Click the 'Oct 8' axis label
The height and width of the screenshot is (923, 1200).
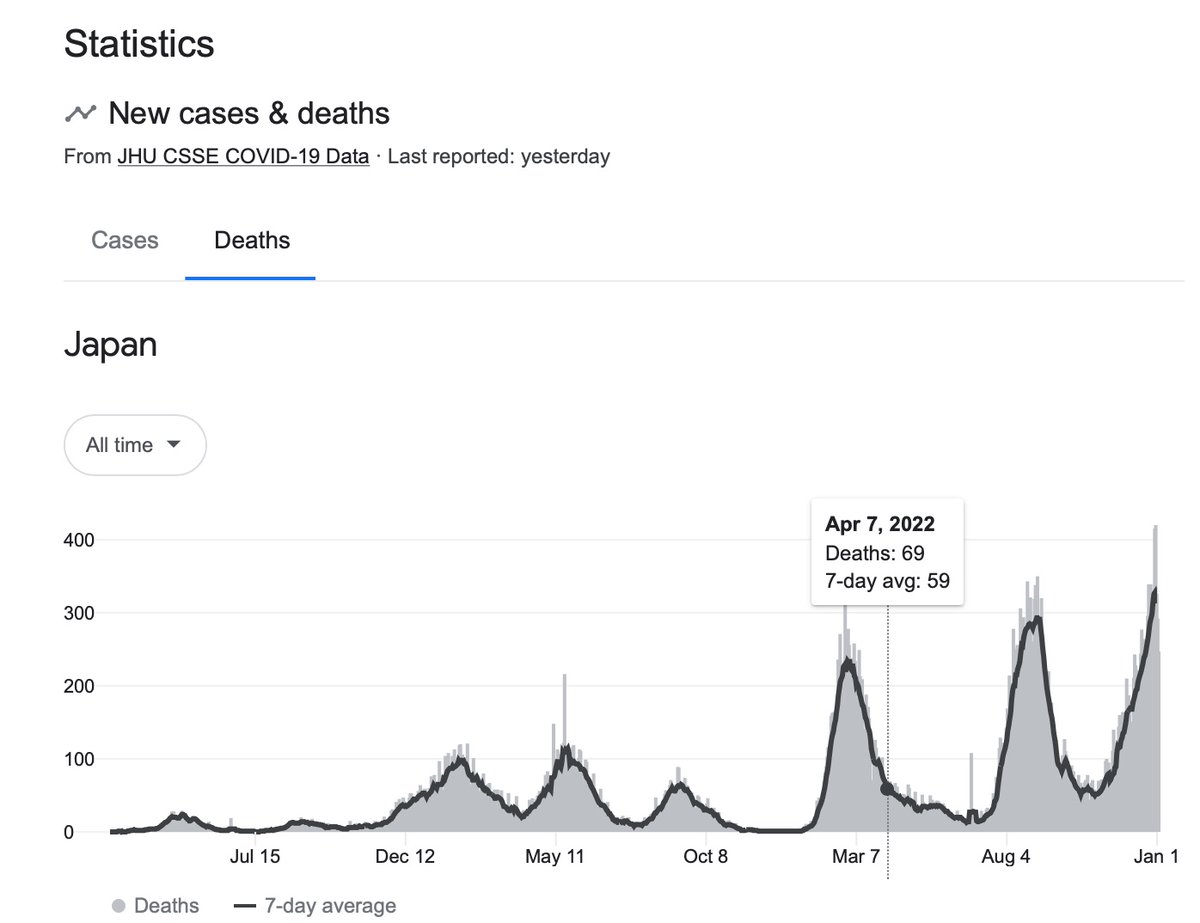click(705, 857)
